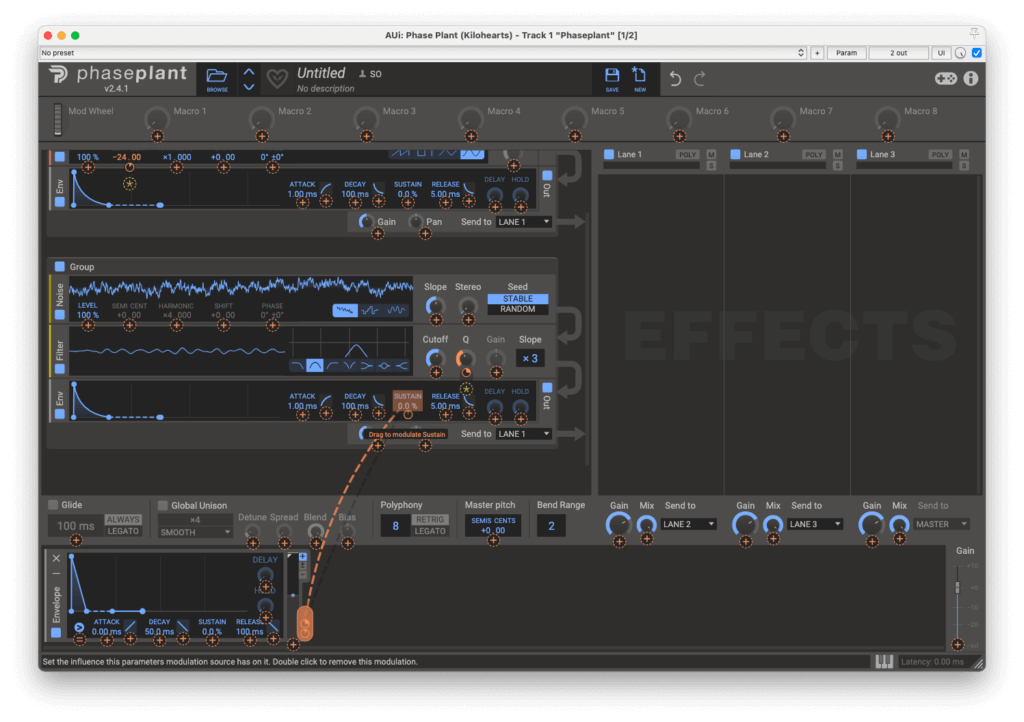
Task: Click the Bend Range value field
Action: click(551, 526)
